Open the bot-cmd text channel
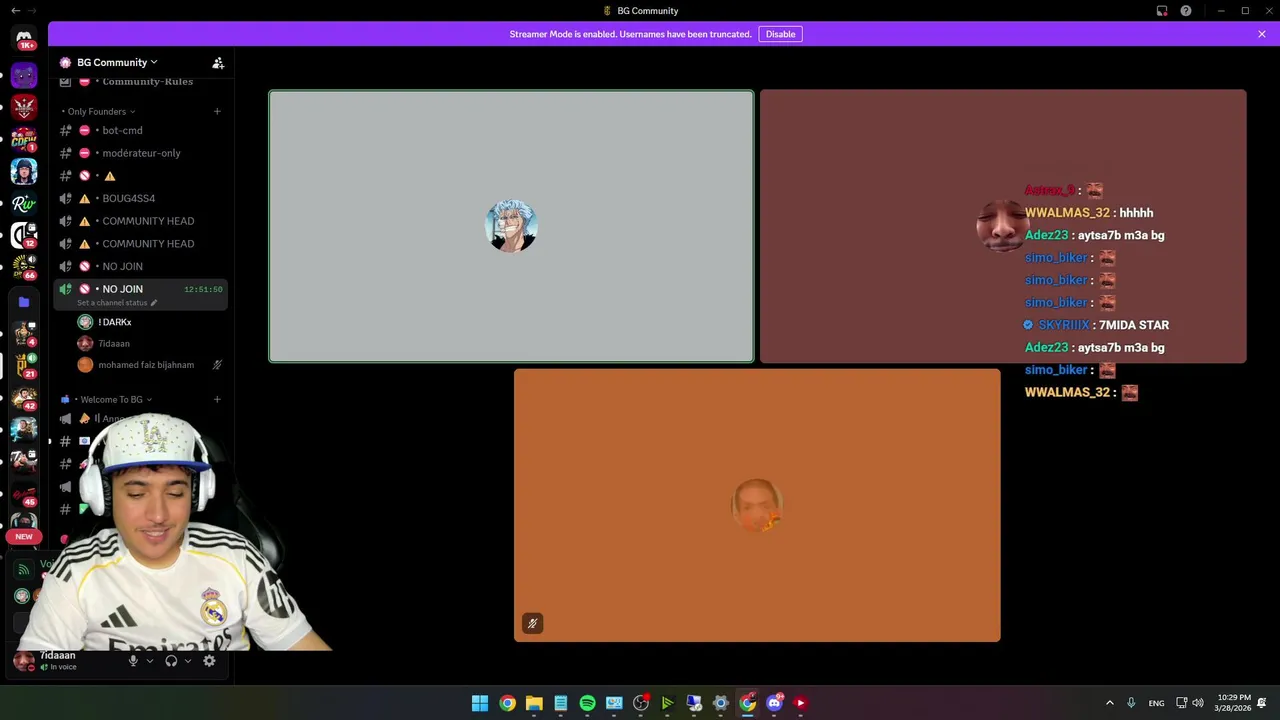1280x720 pixels. [x=140, y=130]
